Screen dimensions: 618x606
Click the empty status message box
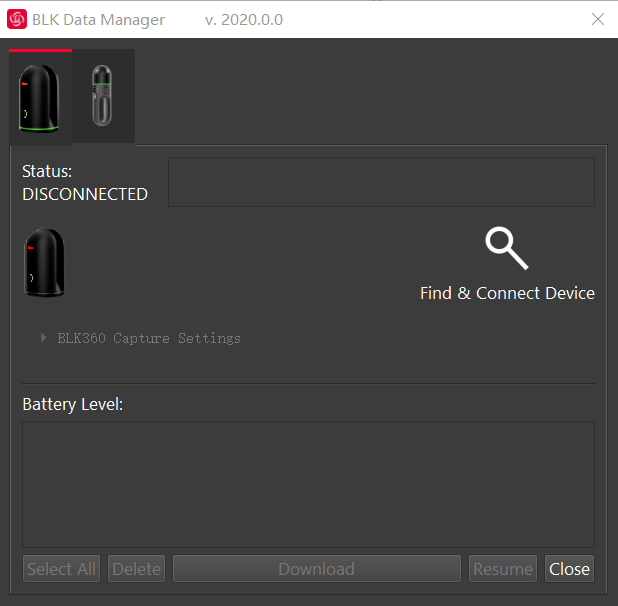(x=382, y=182)
